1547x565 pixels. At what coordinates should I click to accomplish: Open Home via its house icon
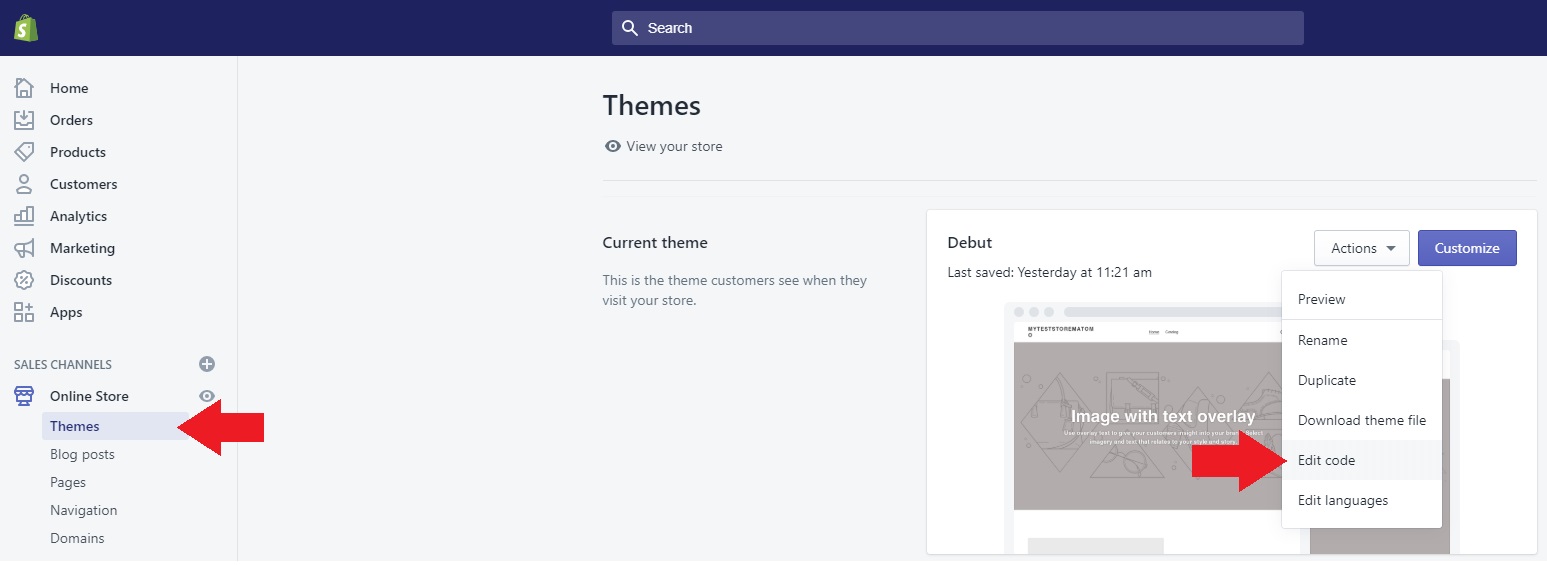pos(24,88)
